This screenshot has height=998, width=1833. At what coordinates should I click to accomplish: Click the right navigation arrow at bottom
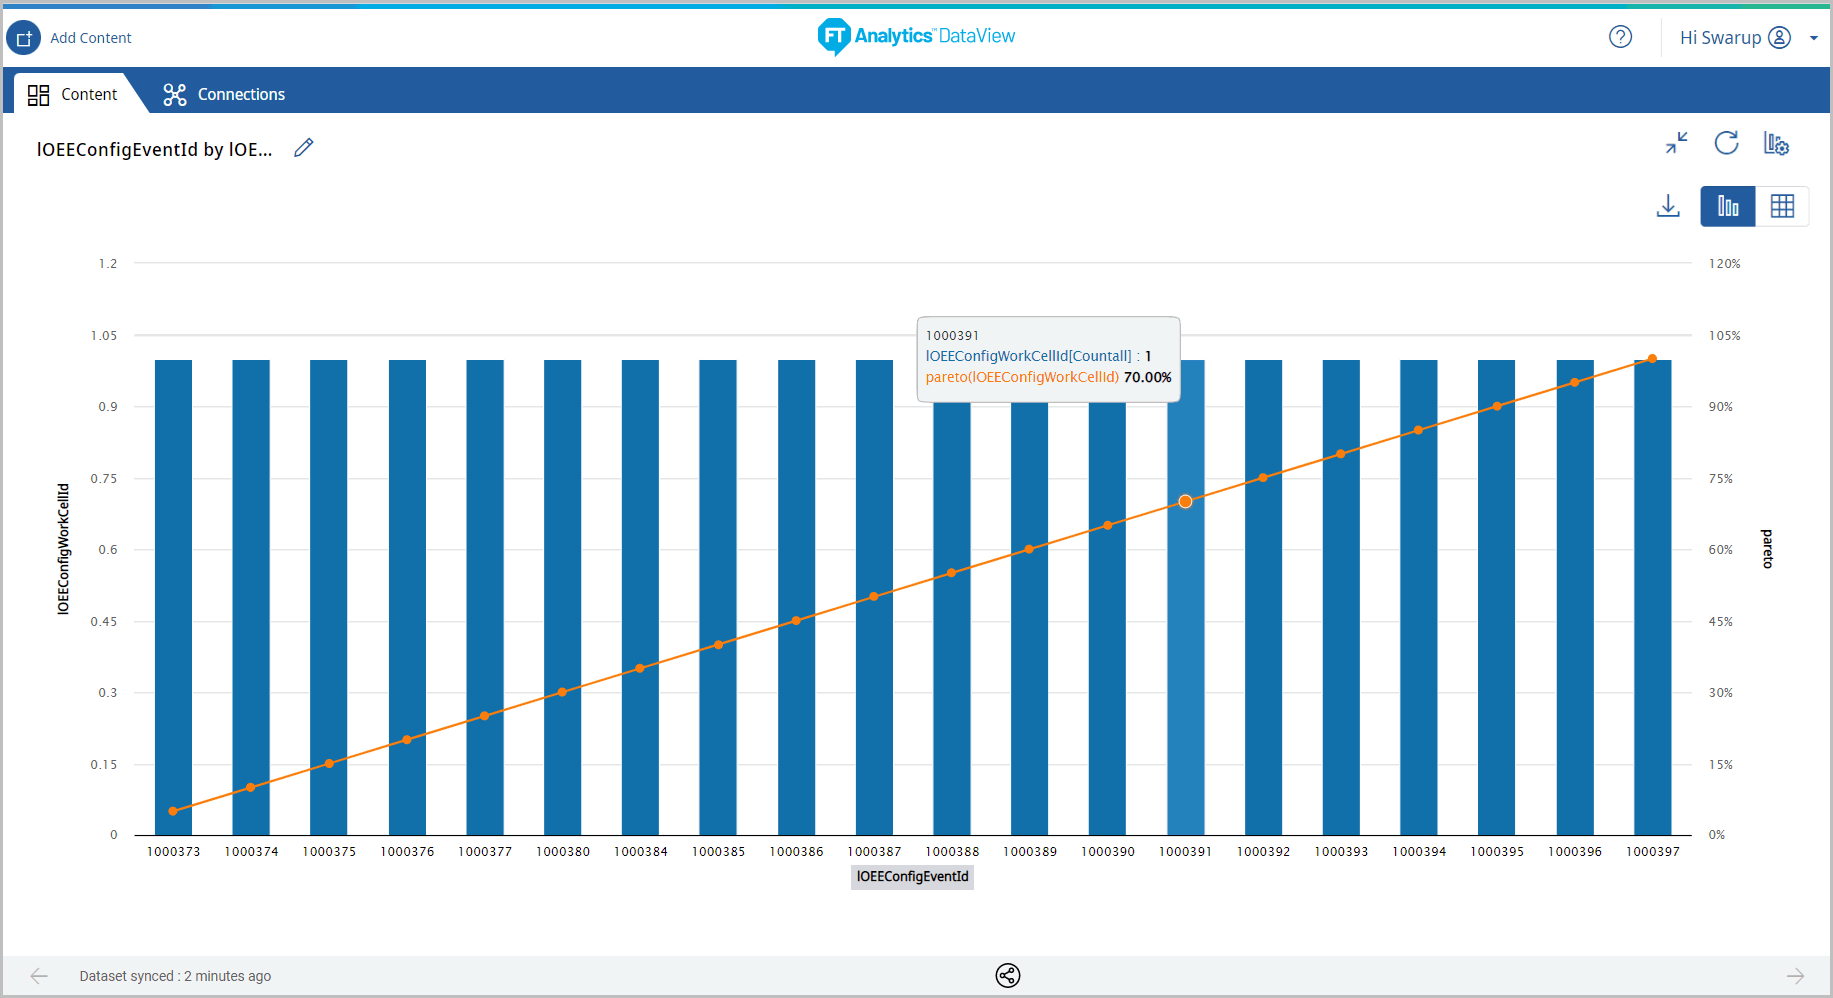pos(1795,976)
